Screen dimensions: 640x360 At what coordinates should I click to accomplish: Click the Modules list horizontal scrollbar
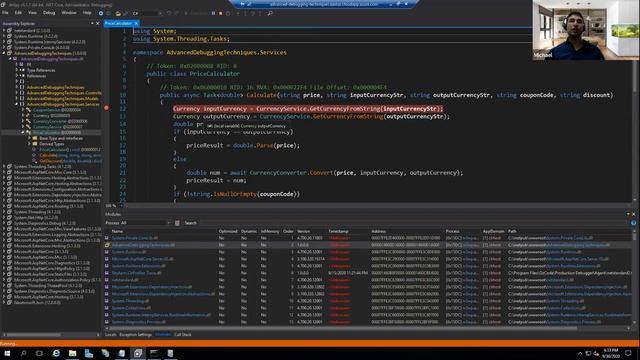343,328
